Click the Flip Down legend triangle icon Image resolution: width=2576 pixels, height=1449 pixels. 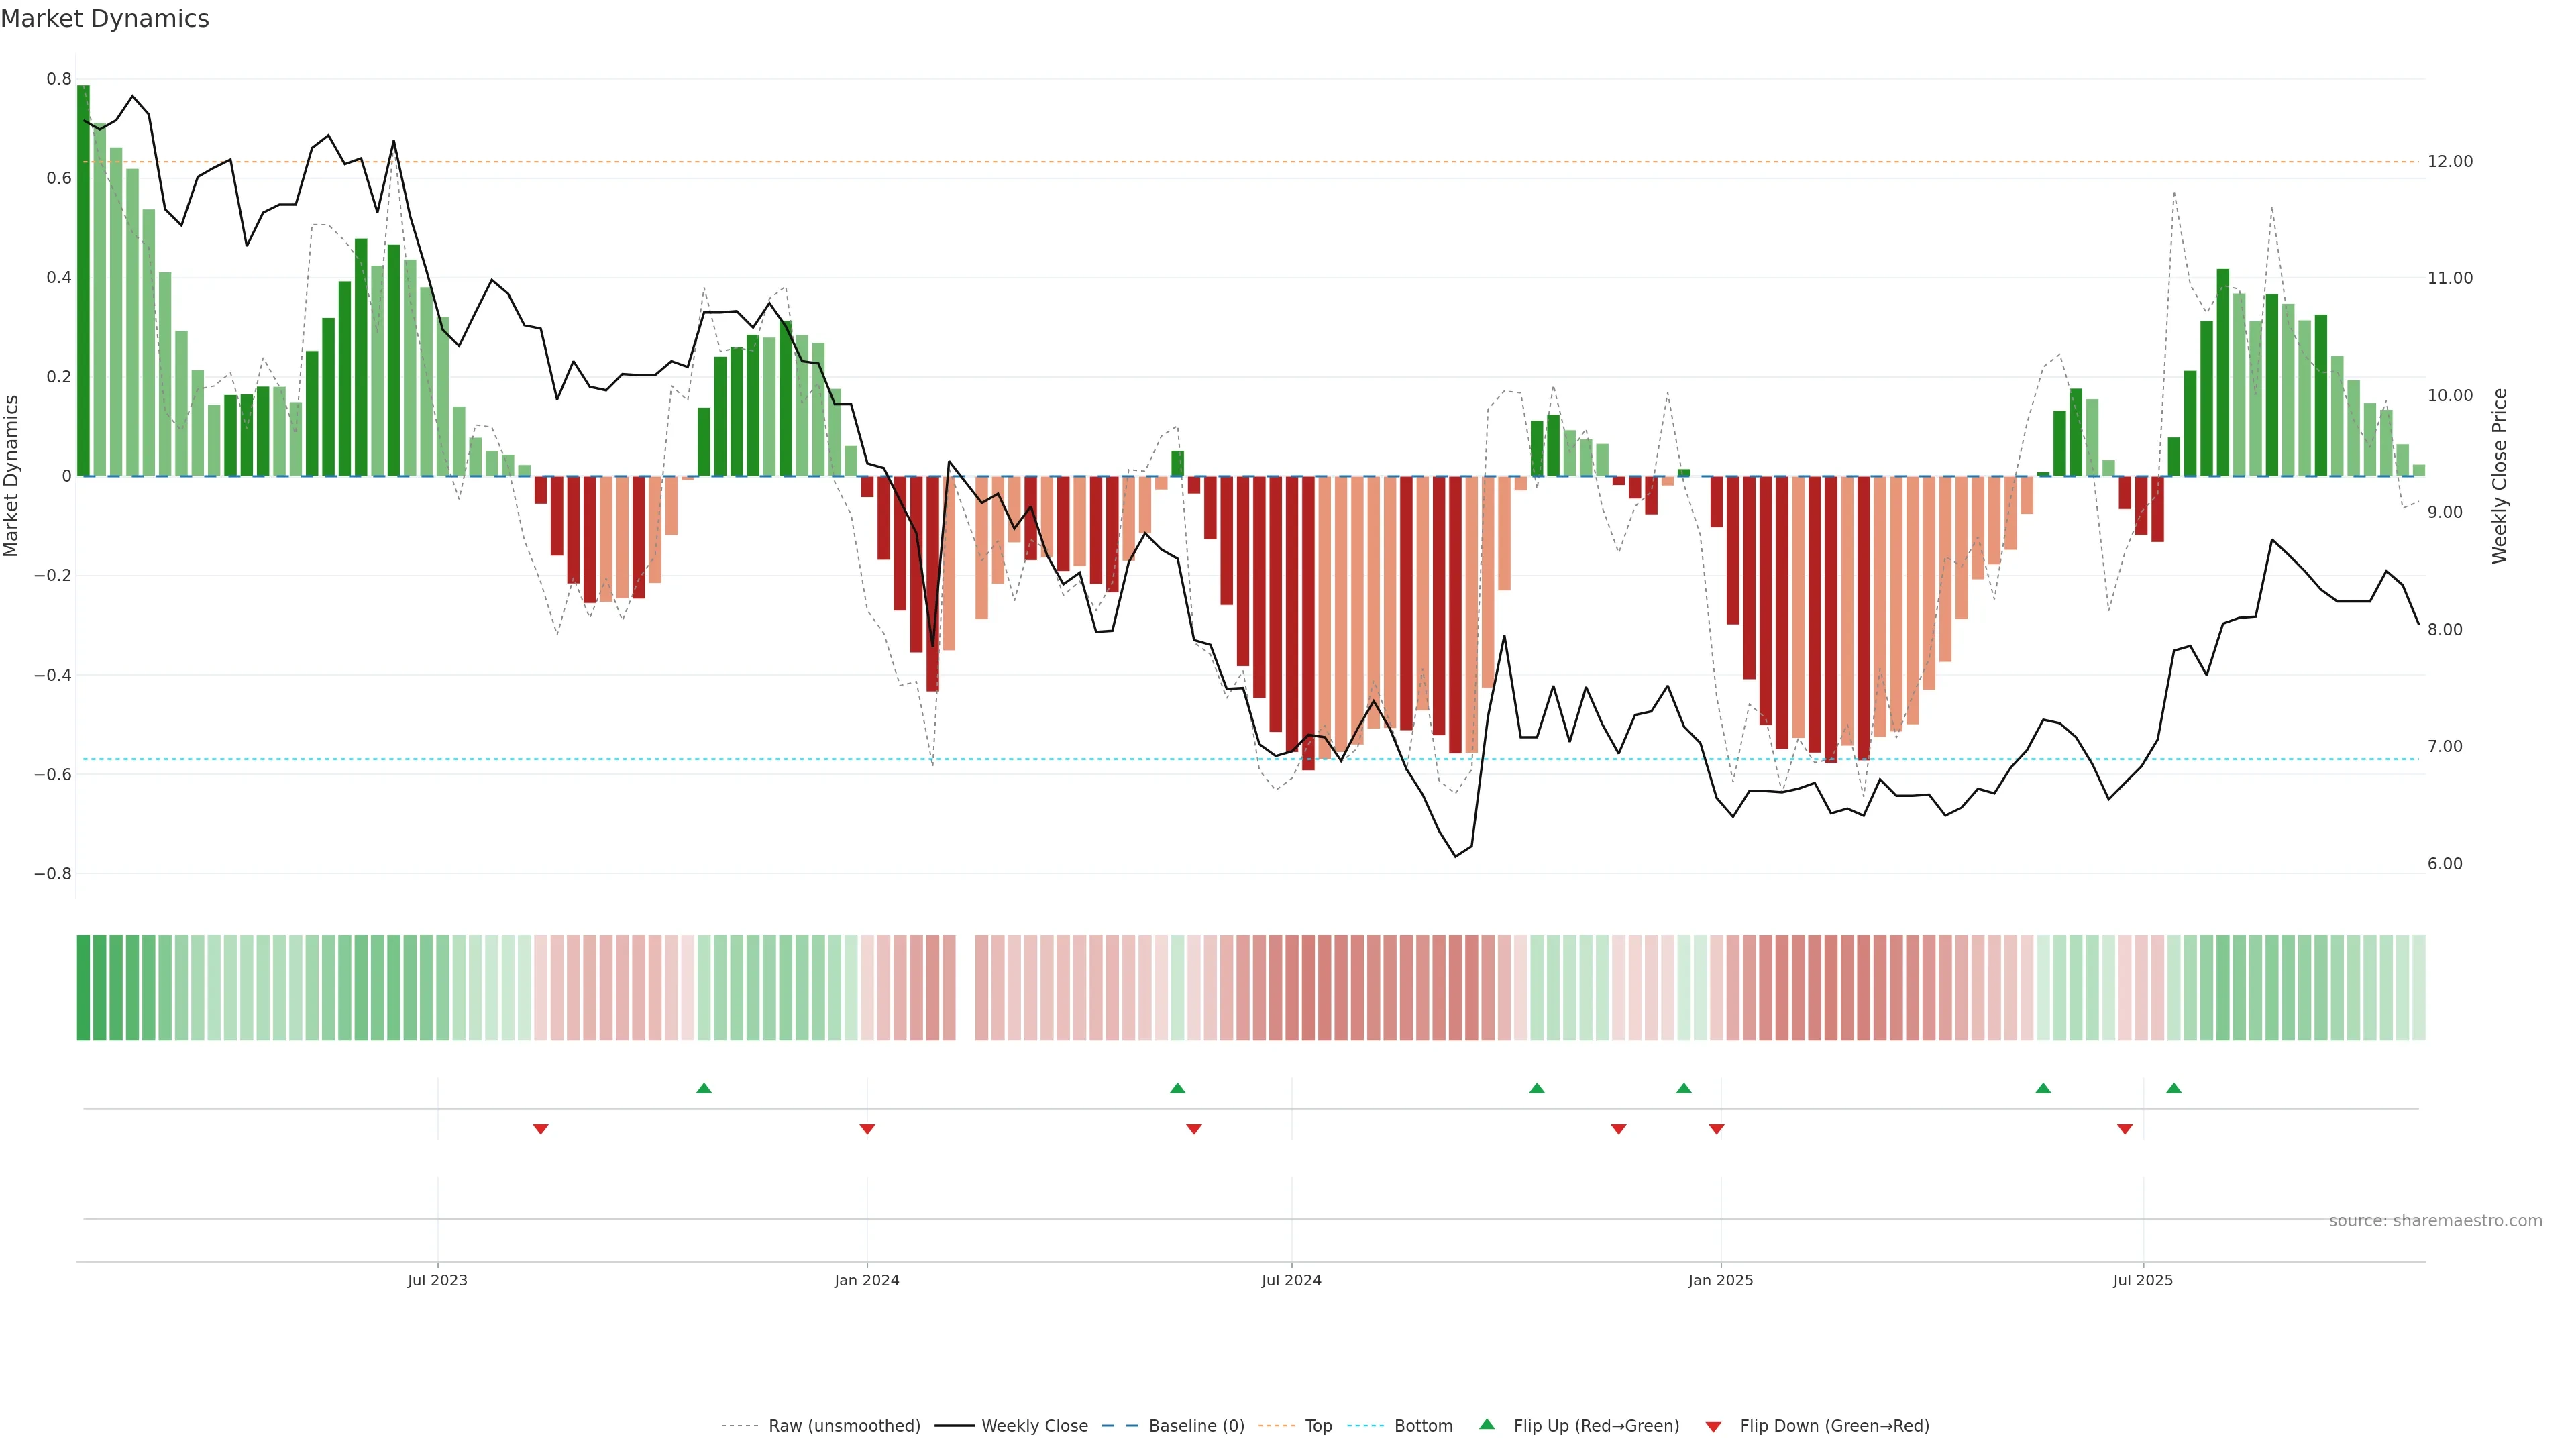1713,1427
